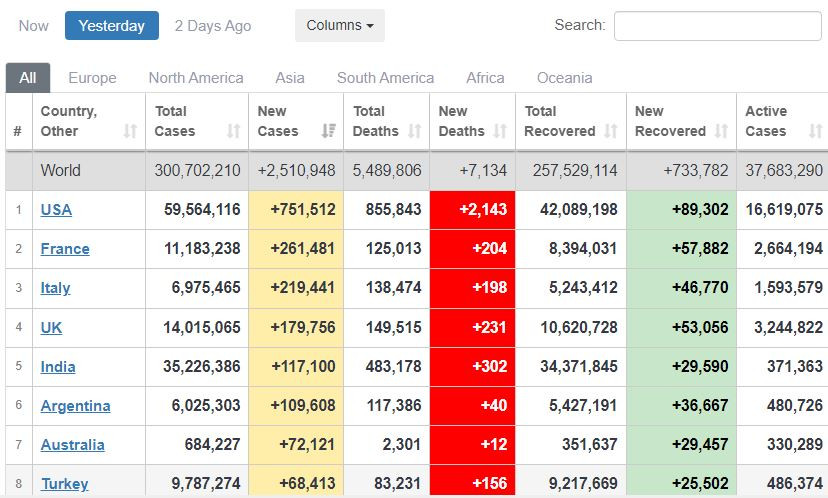Select World total recovered 257,529,114
The image size is (828, 498).
pyautogui.click(x=575, y=170)
